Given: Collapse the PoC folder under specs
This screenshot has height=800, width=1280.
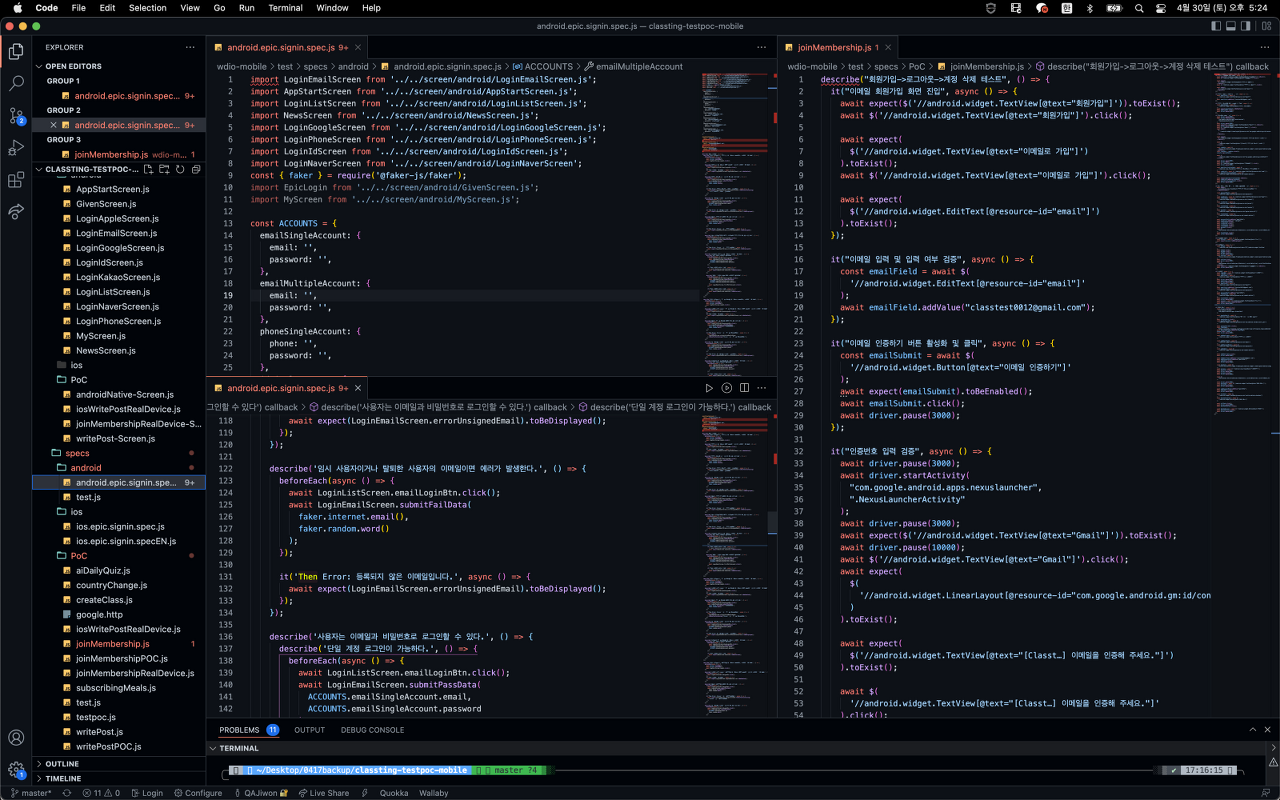Looking at the screenshot, I should pyautogui.click(x=119, y=556).
